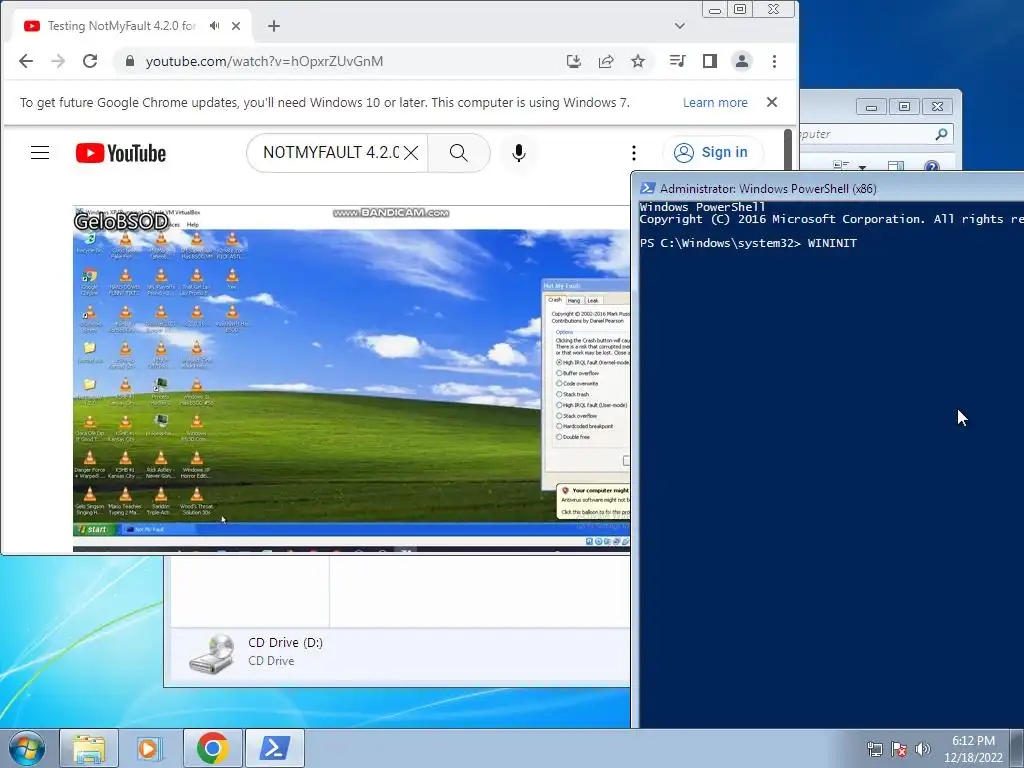
Task: Open Chrome three-dot menu
Action: pos(774,61)
